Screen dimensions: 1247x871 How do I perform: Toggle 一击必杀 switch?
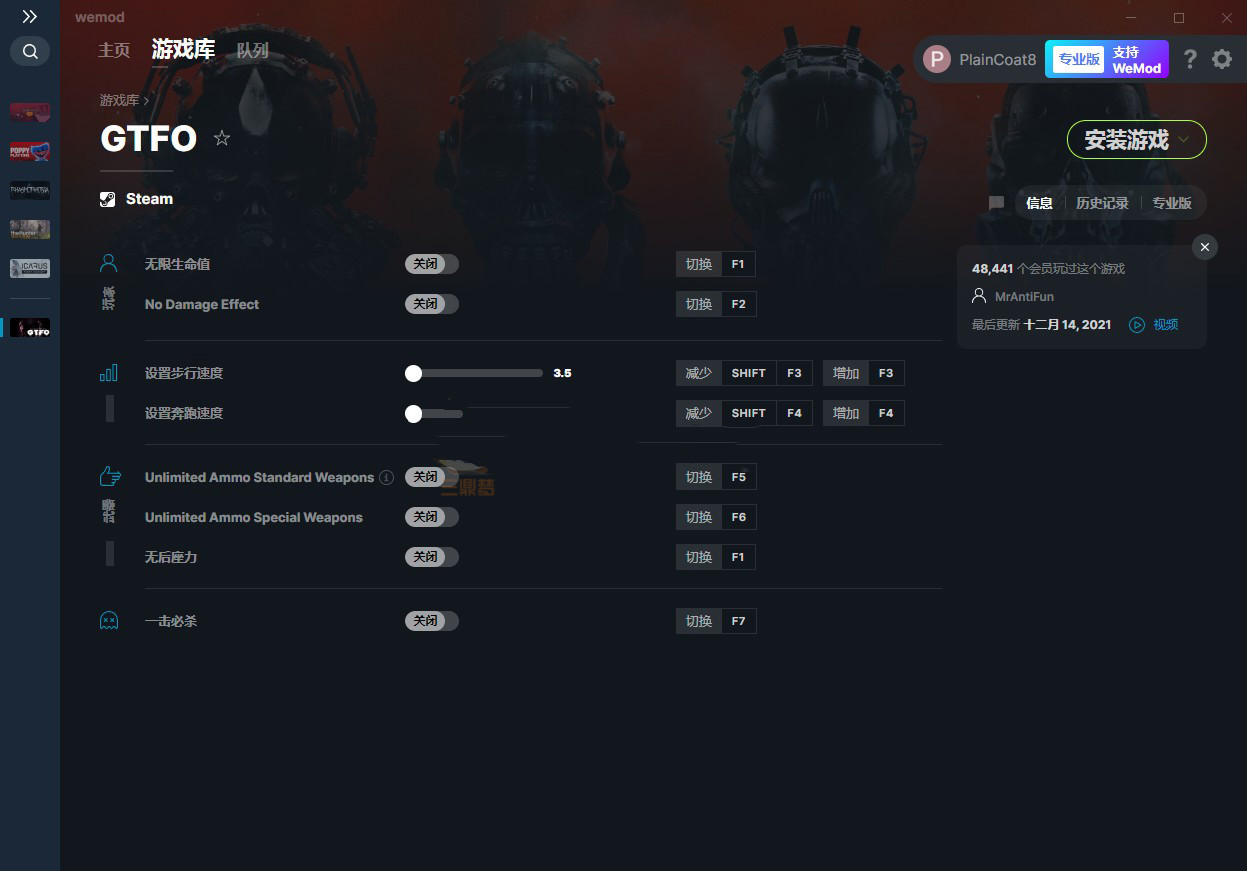pyautogui.click(x=432, y=621)
